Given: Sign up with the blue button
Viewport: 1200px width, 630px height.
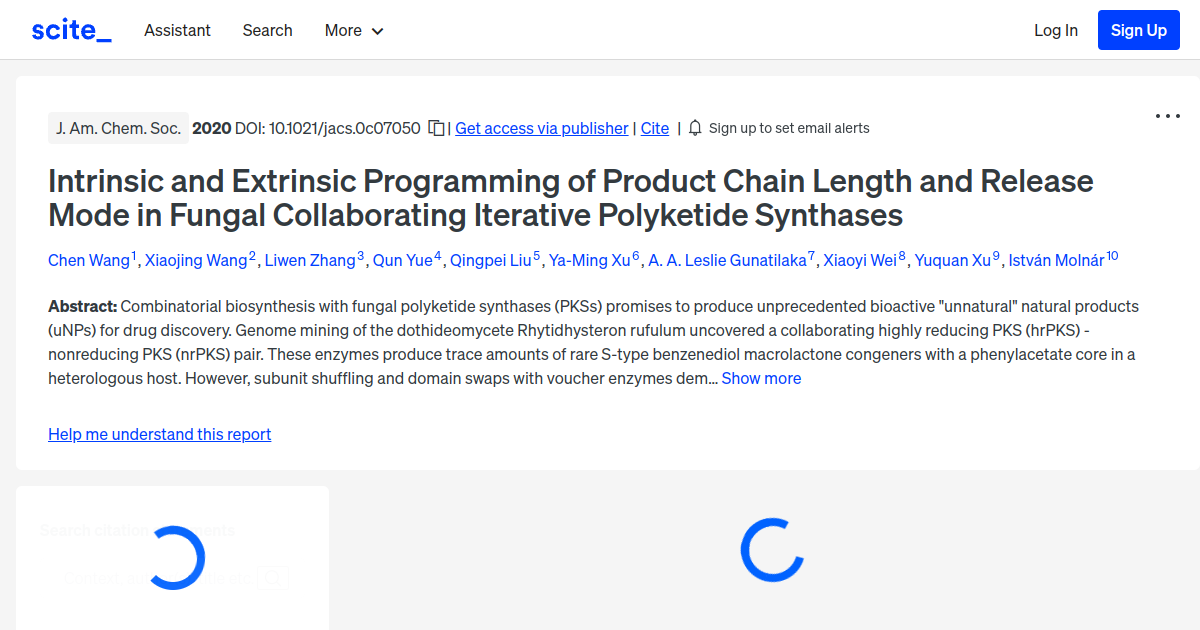Looking at the screenshot, I should click(1138, 29).
